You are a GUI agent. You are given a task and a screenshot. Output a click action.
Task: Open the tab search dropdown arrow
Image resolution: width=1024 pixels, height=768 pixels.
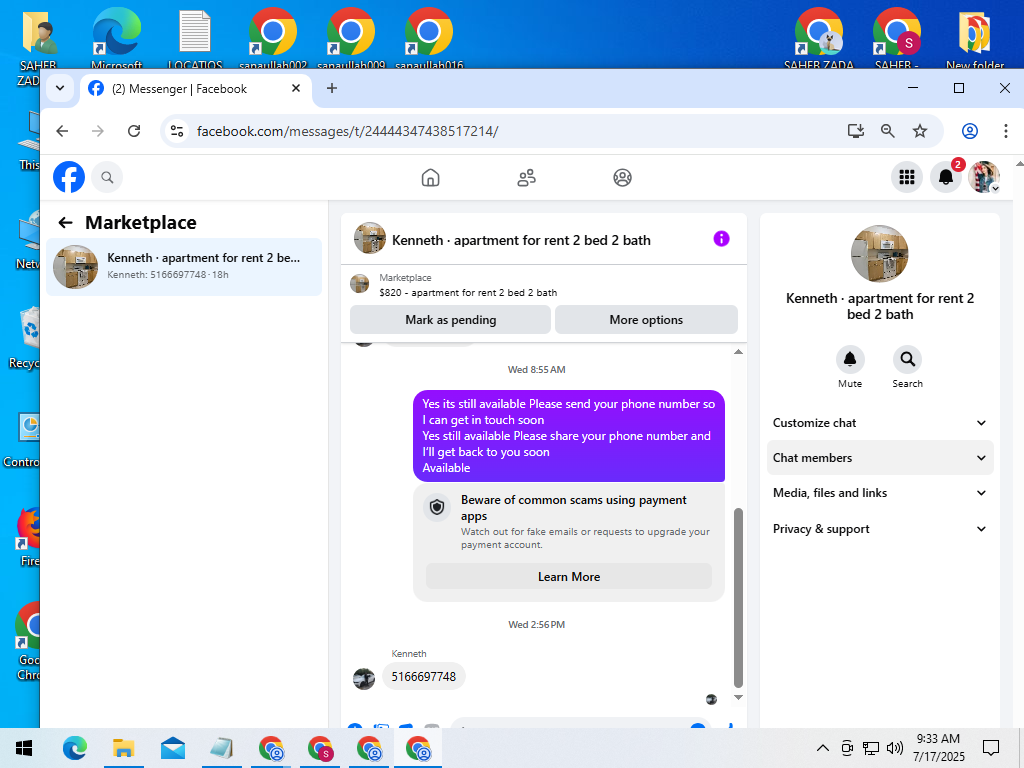(60, 88)
